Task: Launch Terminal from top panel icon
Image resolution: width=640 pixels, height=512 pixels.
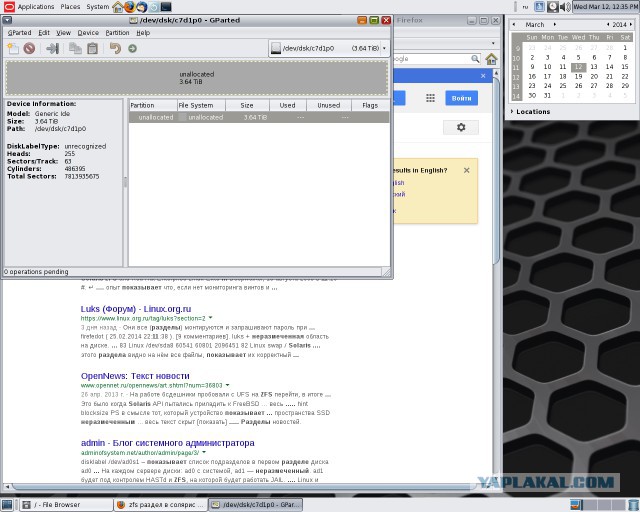Action: [166, 7]
